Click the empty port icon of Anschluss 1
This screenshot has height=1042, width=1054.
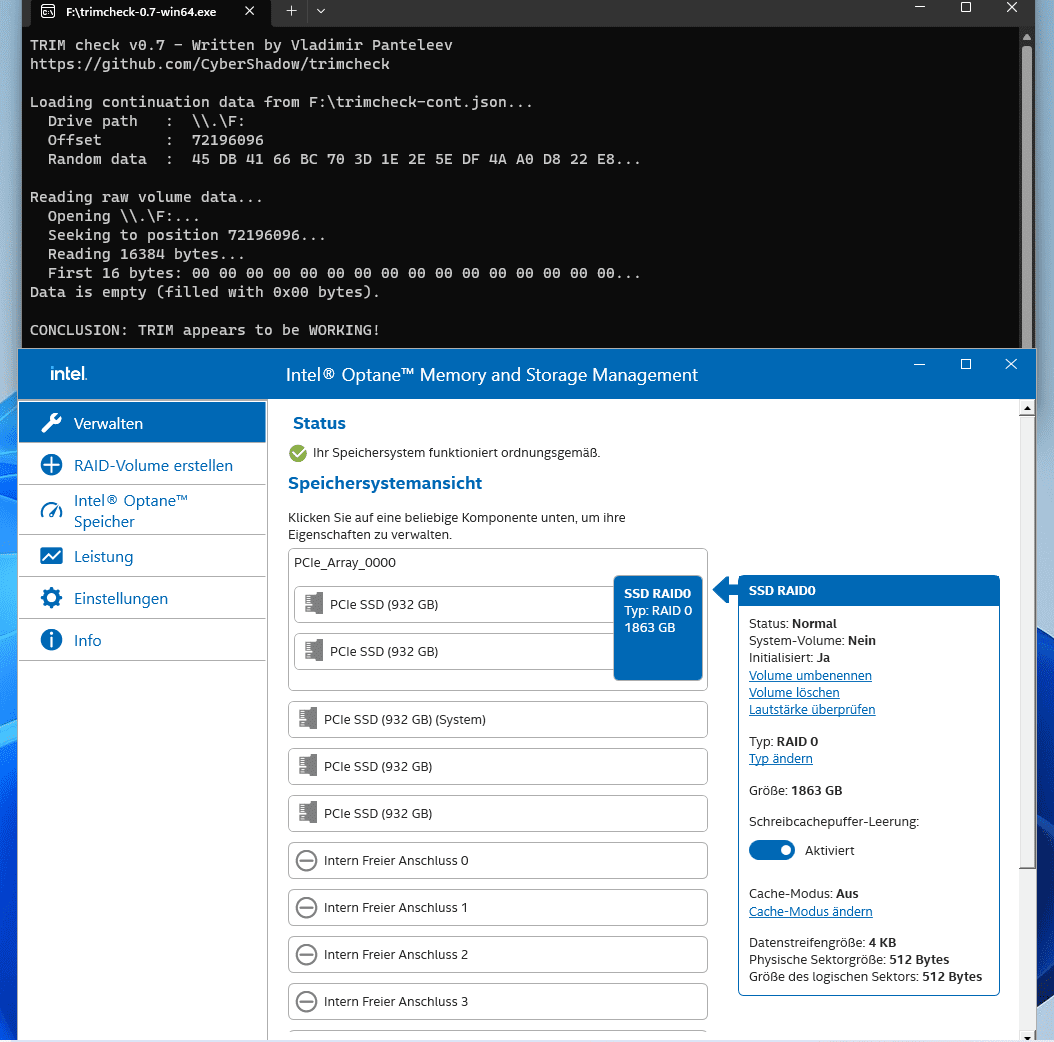[x=307, y=908]
